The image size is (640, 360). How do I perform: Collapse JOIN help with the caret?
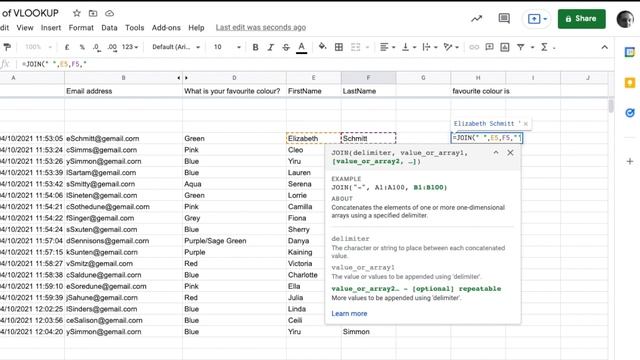(496, 153)
